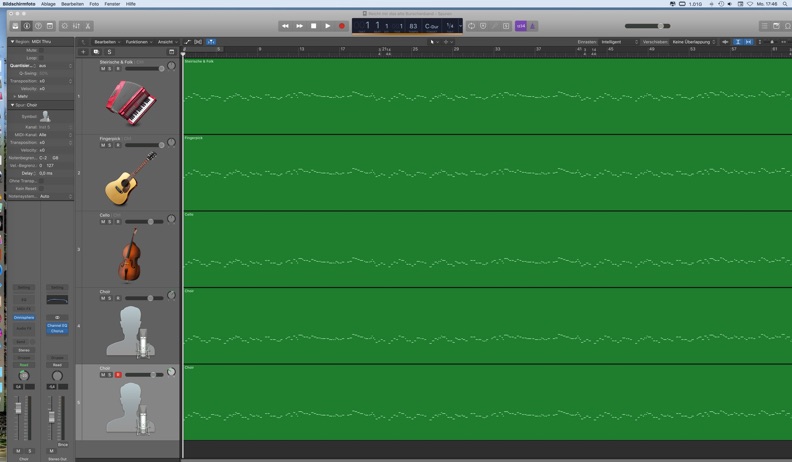Toggle global track Solo S button
The height and width of the screenshot is (462, 792).
(109, 52)
